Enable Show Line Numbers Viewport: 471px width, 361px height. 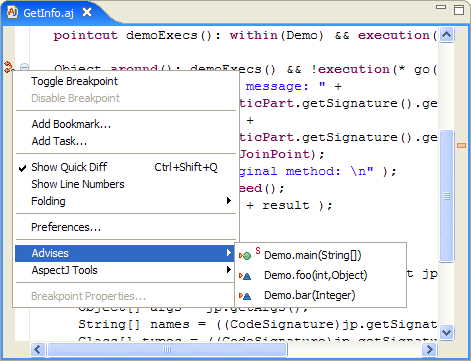pyautogui.click(x=125, y=184)
